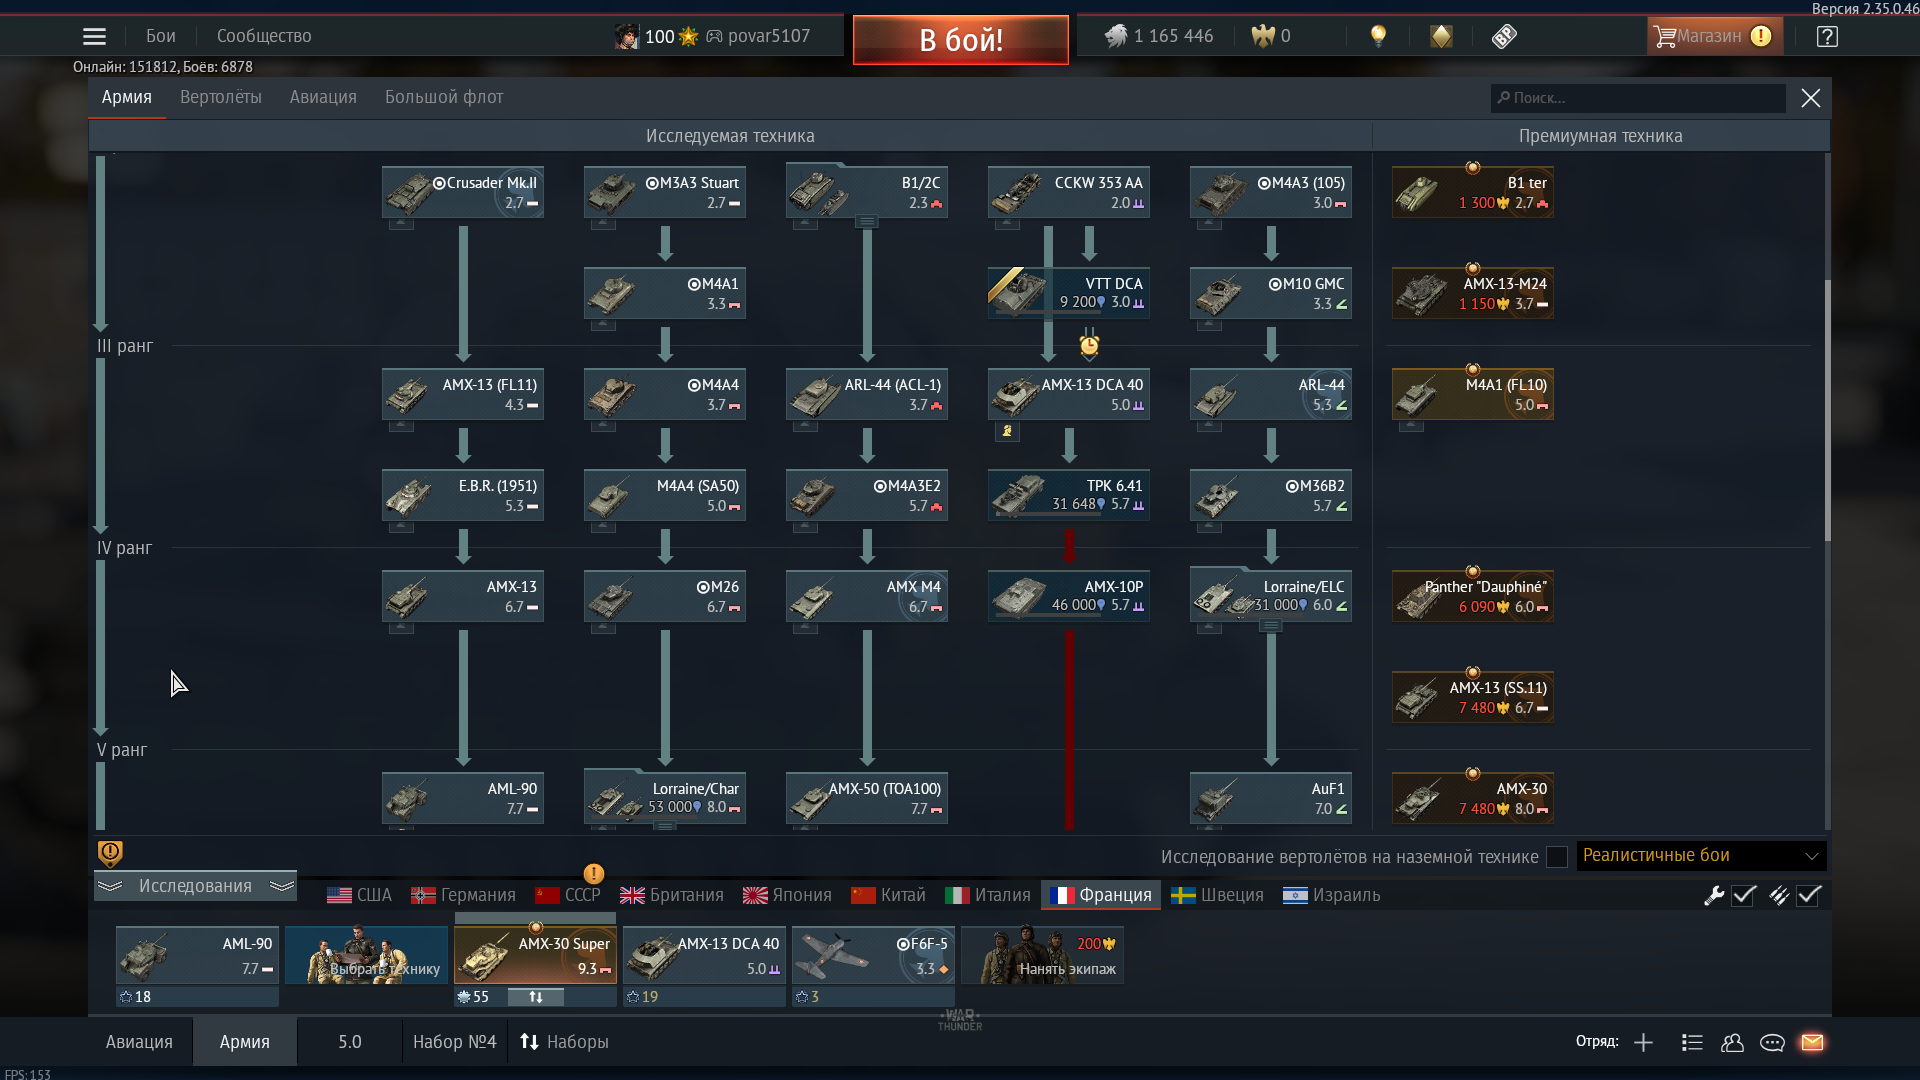This screenshot has width=1920, height=1080.
Task: Close the research tree window
Action: pos(1811,98)
